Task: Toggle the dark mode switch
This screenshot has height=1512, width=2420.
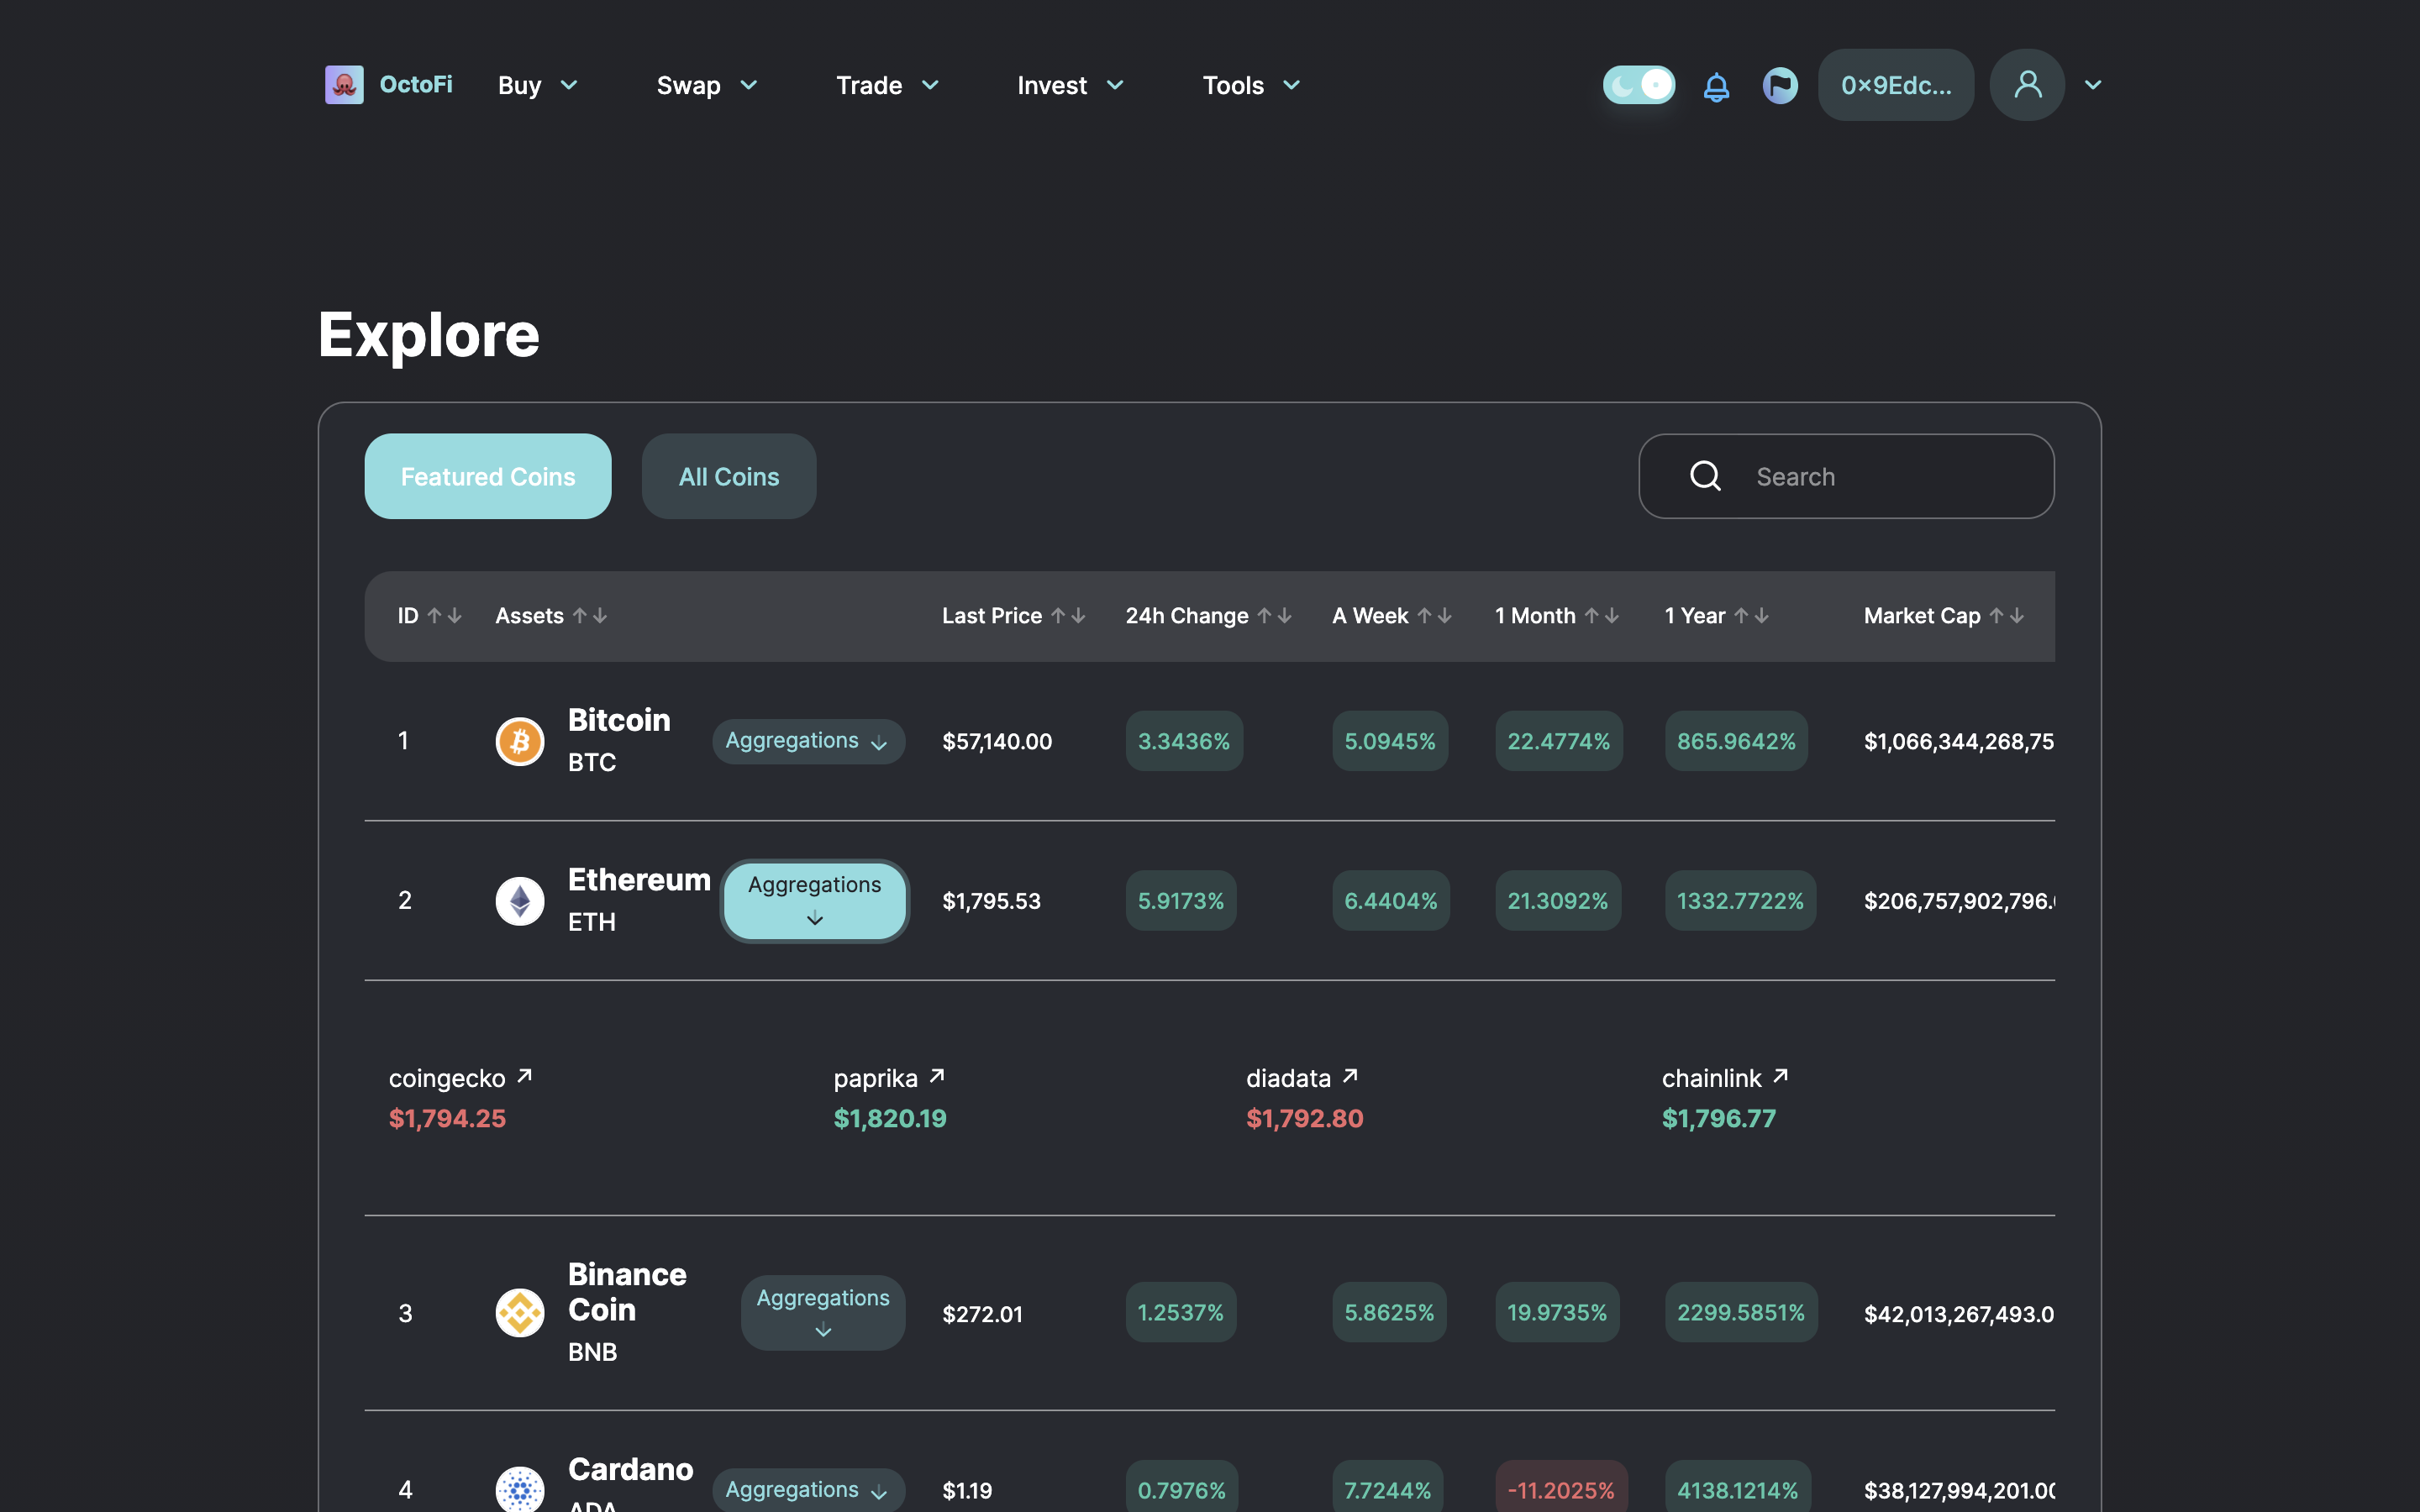Action: point(1638,85)
